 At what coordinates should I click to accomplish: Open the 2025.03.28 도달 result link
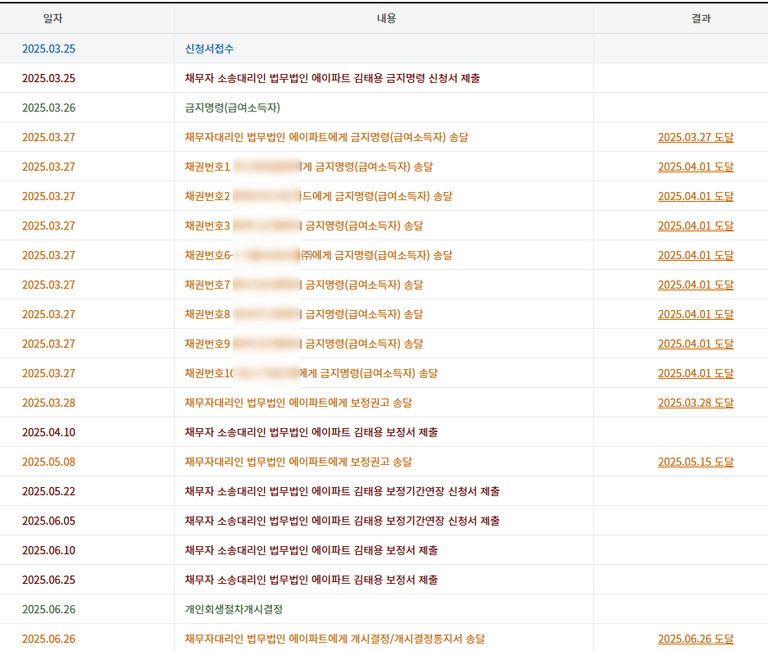click(695, 403)
